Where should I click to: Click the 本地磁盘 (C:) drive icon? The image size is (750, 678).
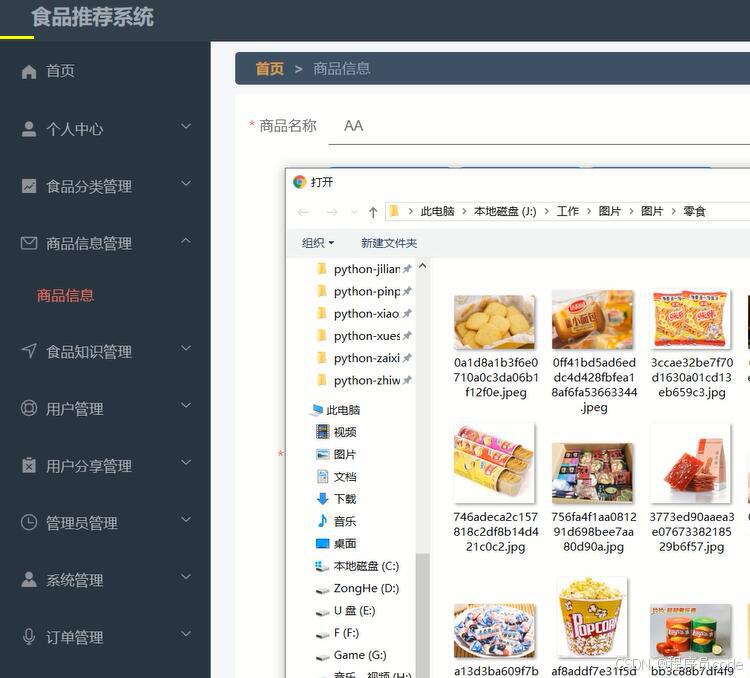(322, 566)
